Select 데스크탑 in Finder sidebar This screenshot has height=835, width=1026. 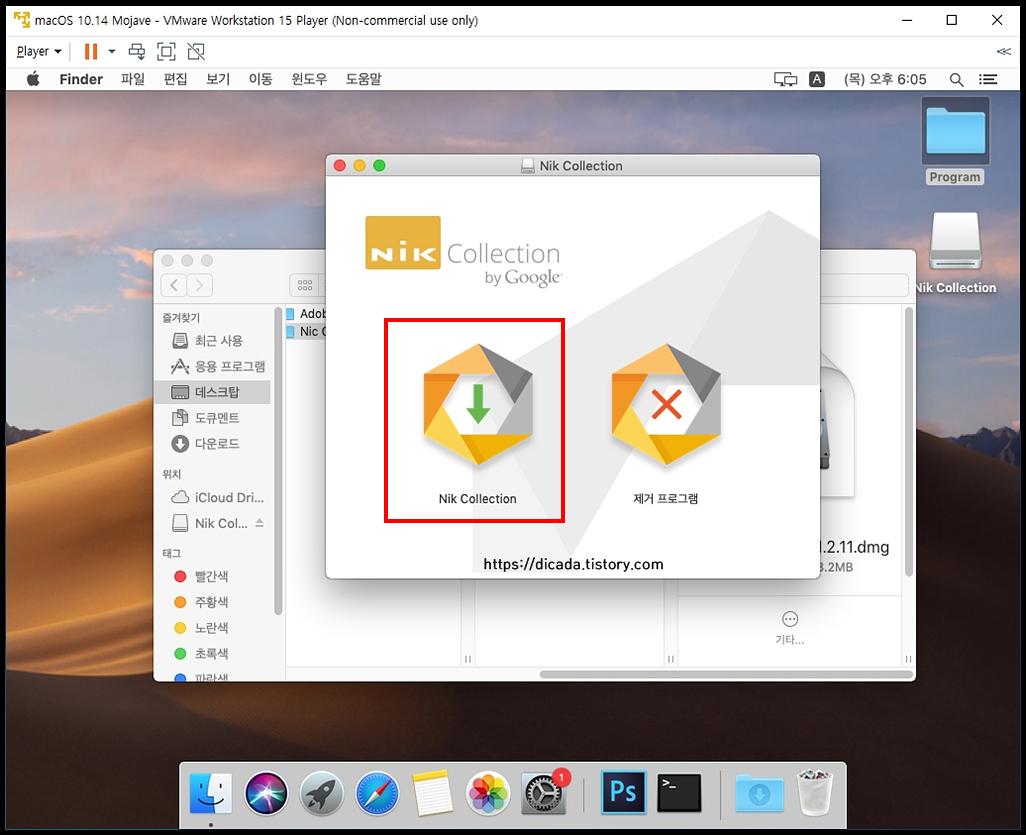tap(213, 392)
